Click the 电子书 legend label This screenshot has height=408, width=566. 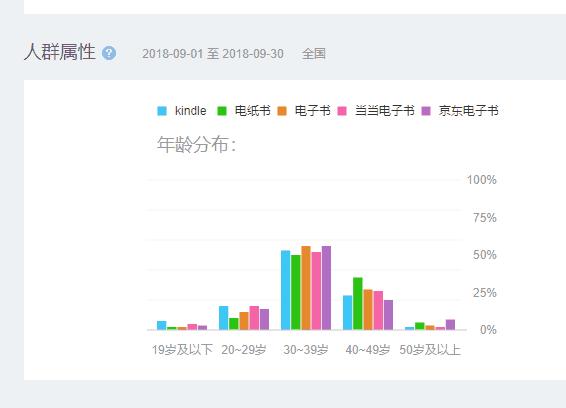313,111
